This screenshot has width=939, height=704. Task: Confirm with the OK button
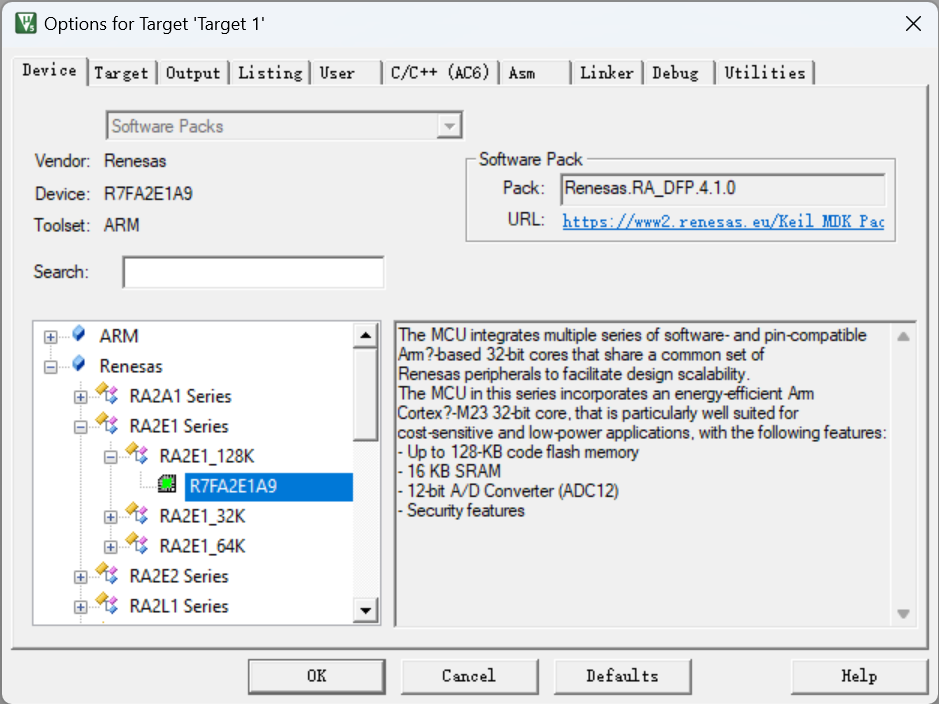click(317, 676)
